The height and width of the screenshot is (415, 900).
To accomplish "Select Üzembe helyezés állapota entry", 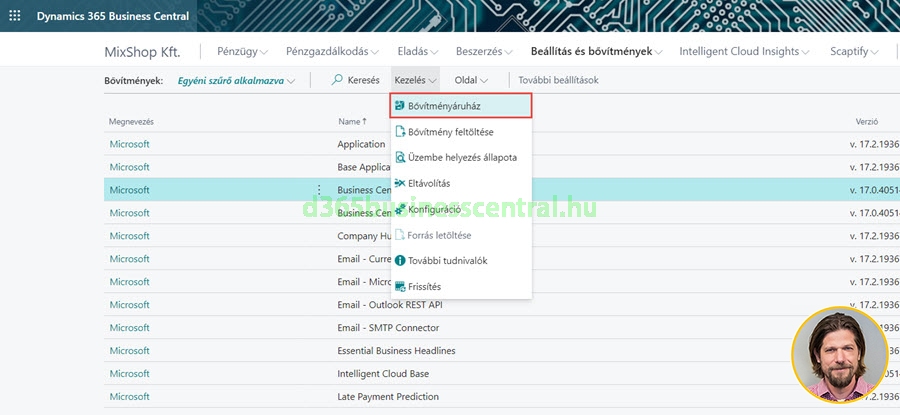I will [x=461, y=157].
